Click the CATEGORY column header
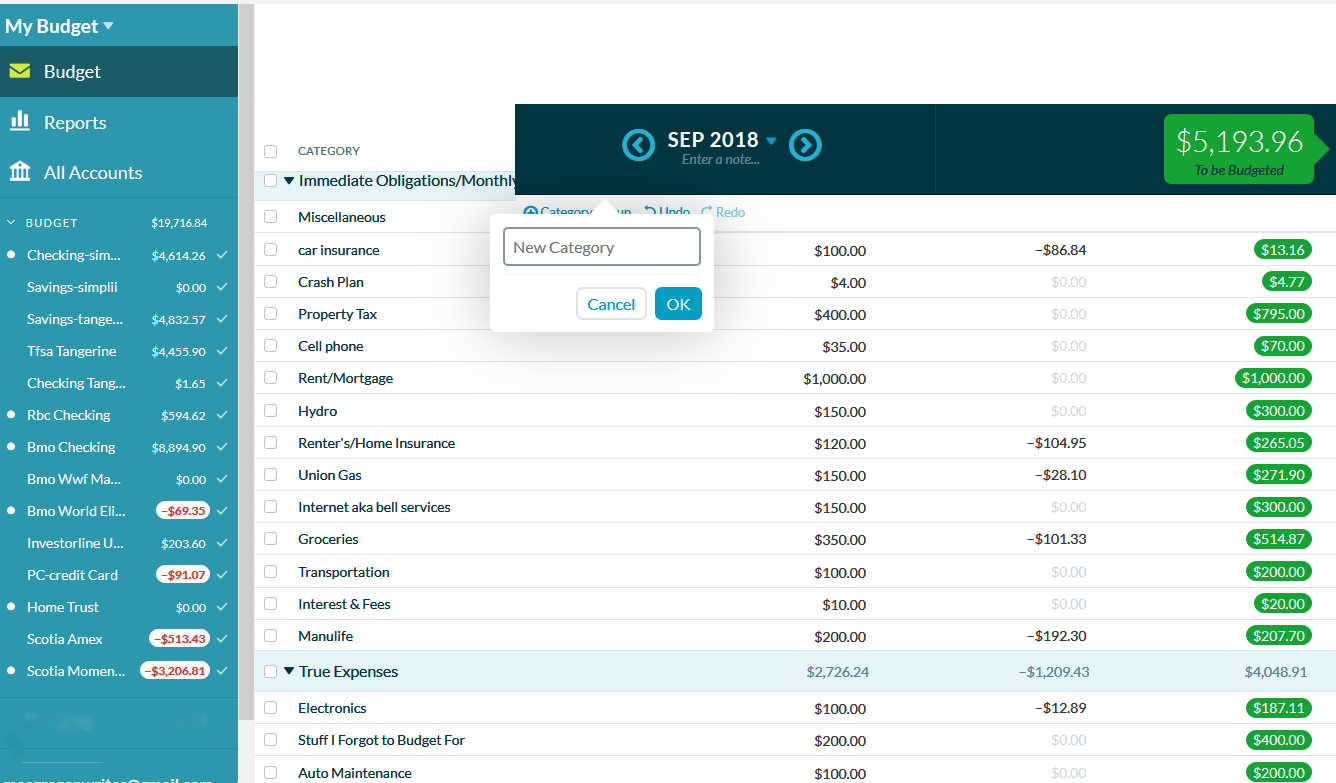 click(329, 151)
